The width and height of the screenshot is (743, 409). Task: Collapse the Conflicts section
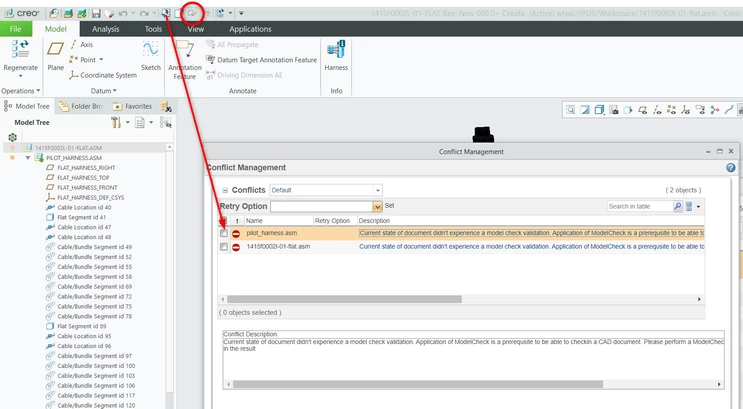[225, 191]
